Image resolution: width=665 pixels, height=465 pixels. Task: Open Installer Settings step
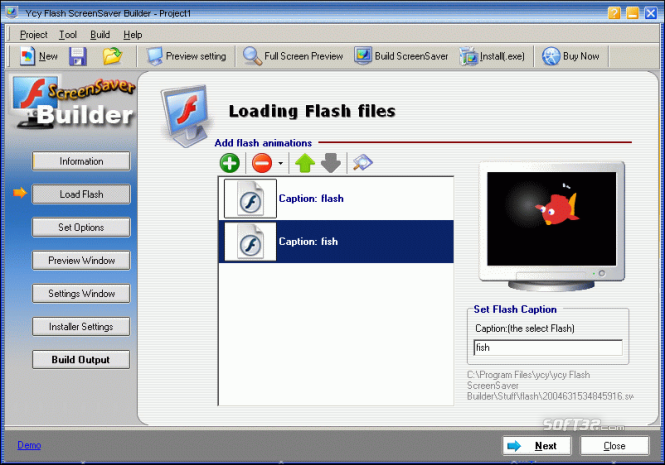[81, 327]
